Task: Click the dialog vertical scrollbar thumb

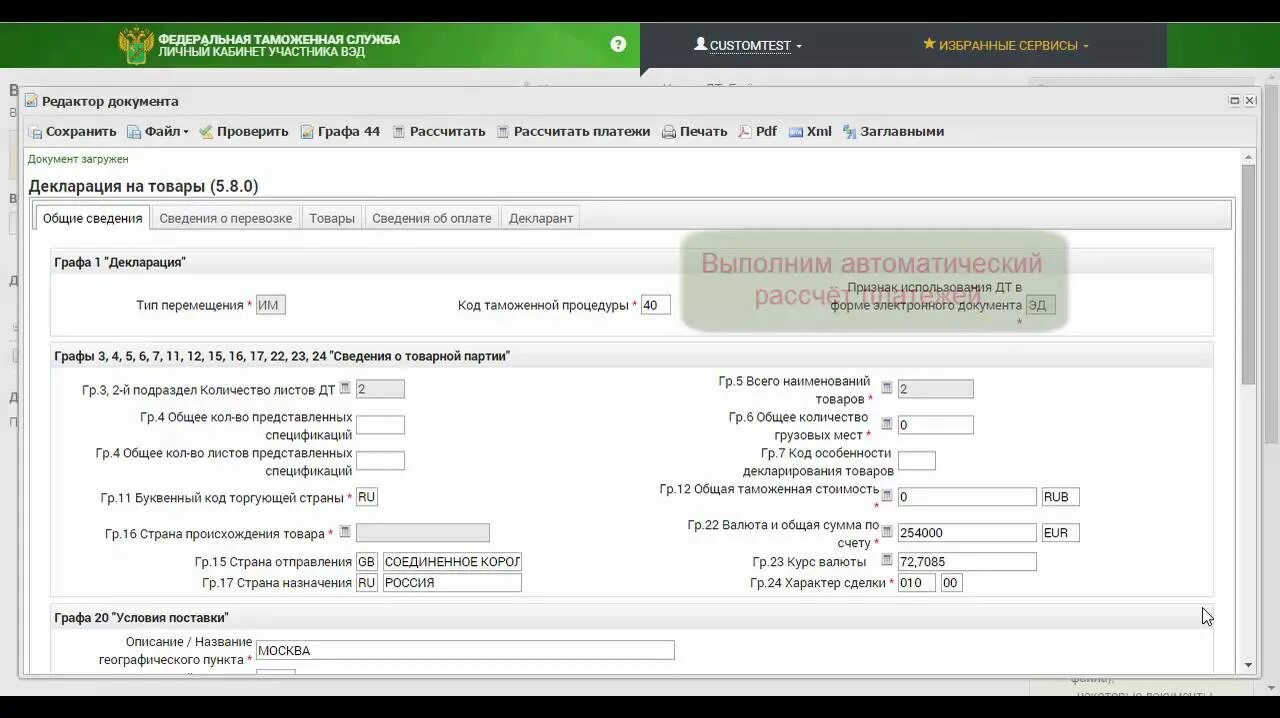Action: pos(1248,274)
